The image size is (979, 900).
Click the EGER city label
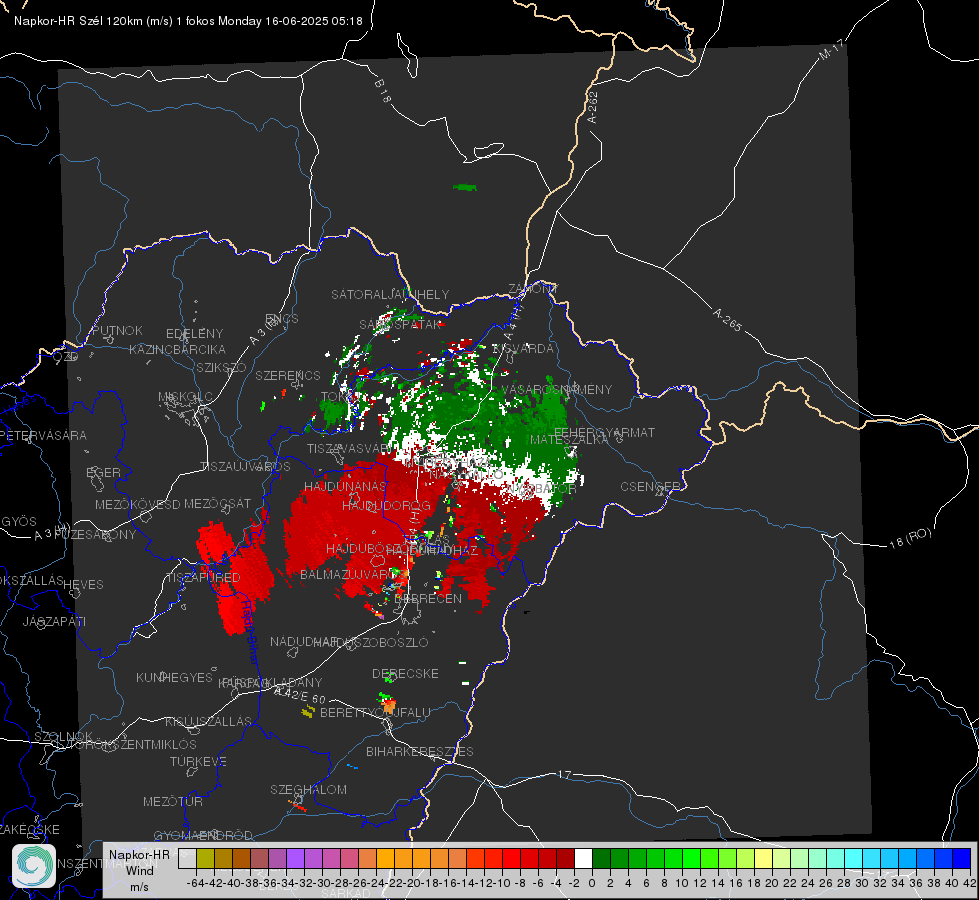(x=104, y=472)
